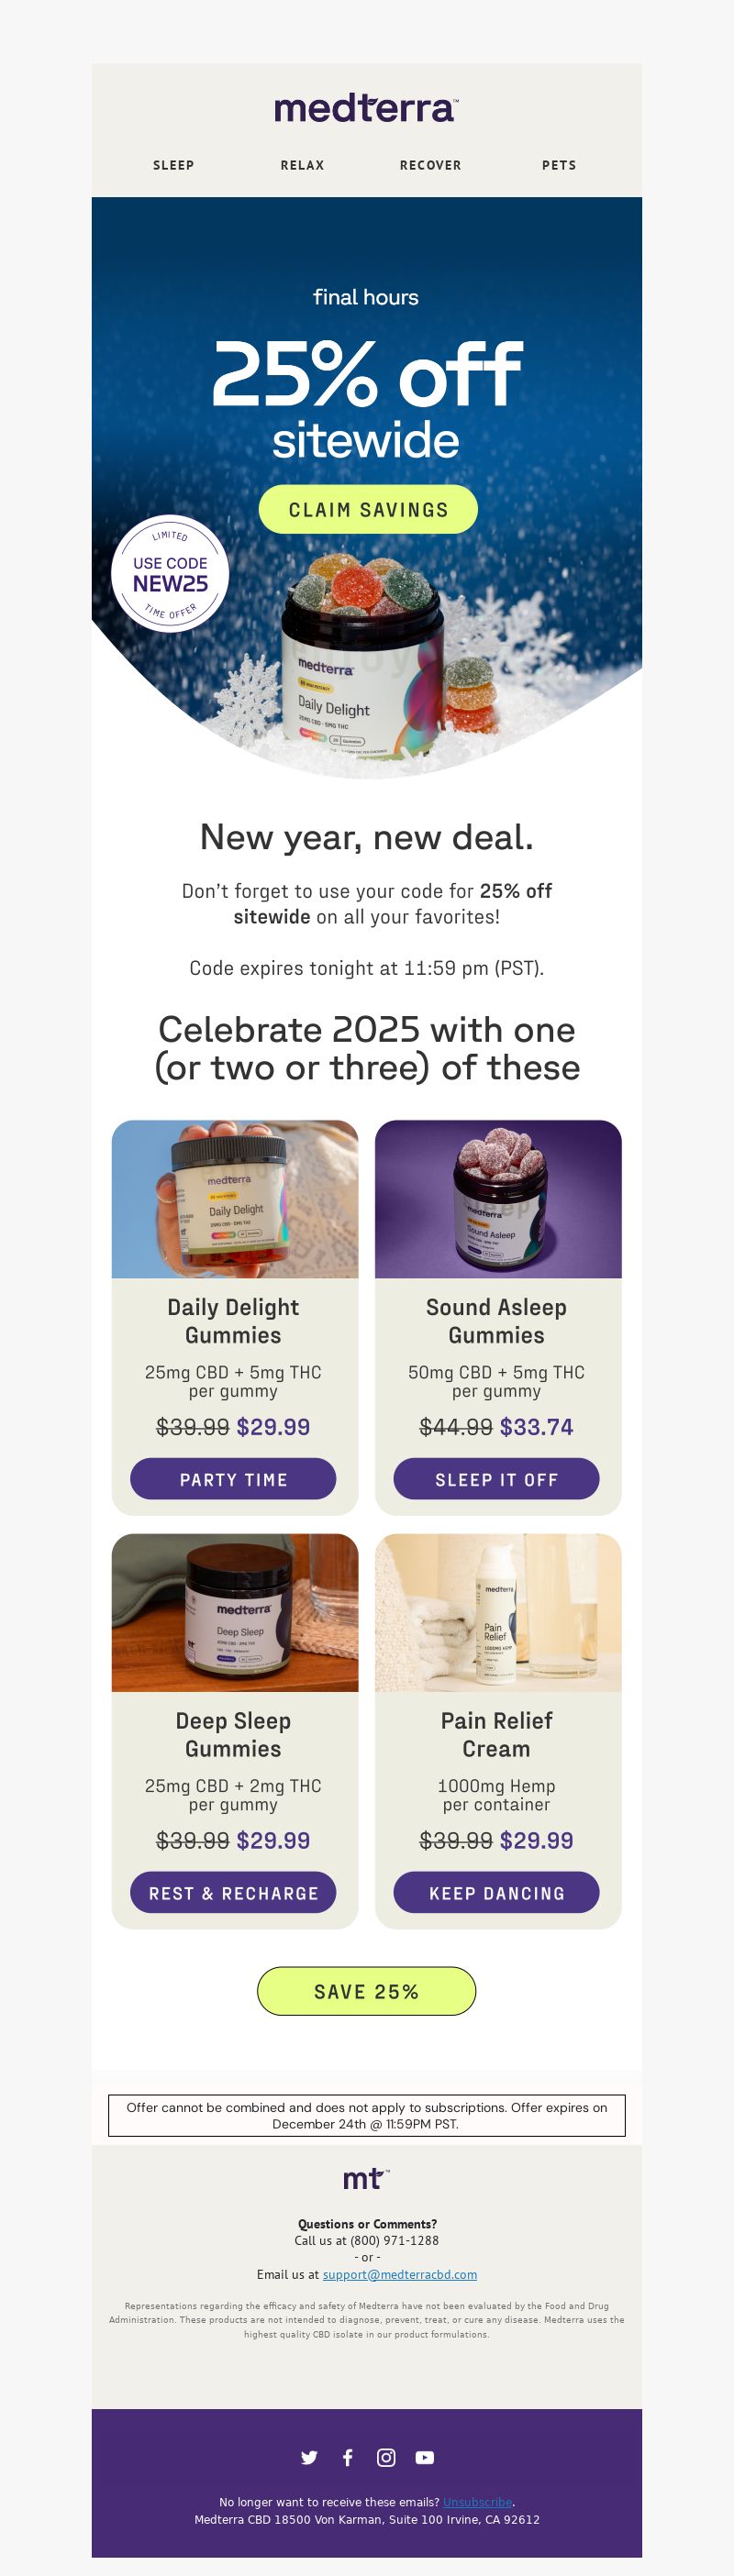Viewport: 734px width, 2576px height.
Task: Open the Pain Relief Cream product image
Action: [x=498, y=1612]
